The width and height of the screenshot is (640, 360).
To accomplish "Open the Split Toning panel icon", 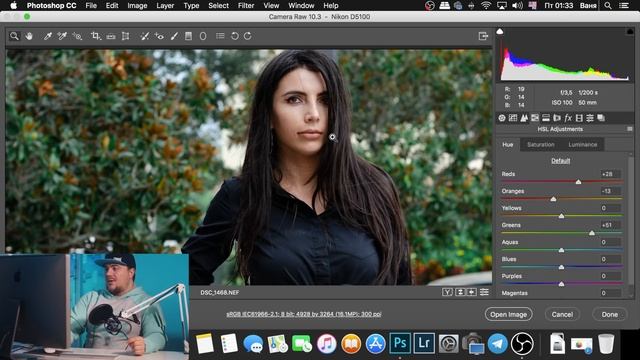I will tap(546, 118).
